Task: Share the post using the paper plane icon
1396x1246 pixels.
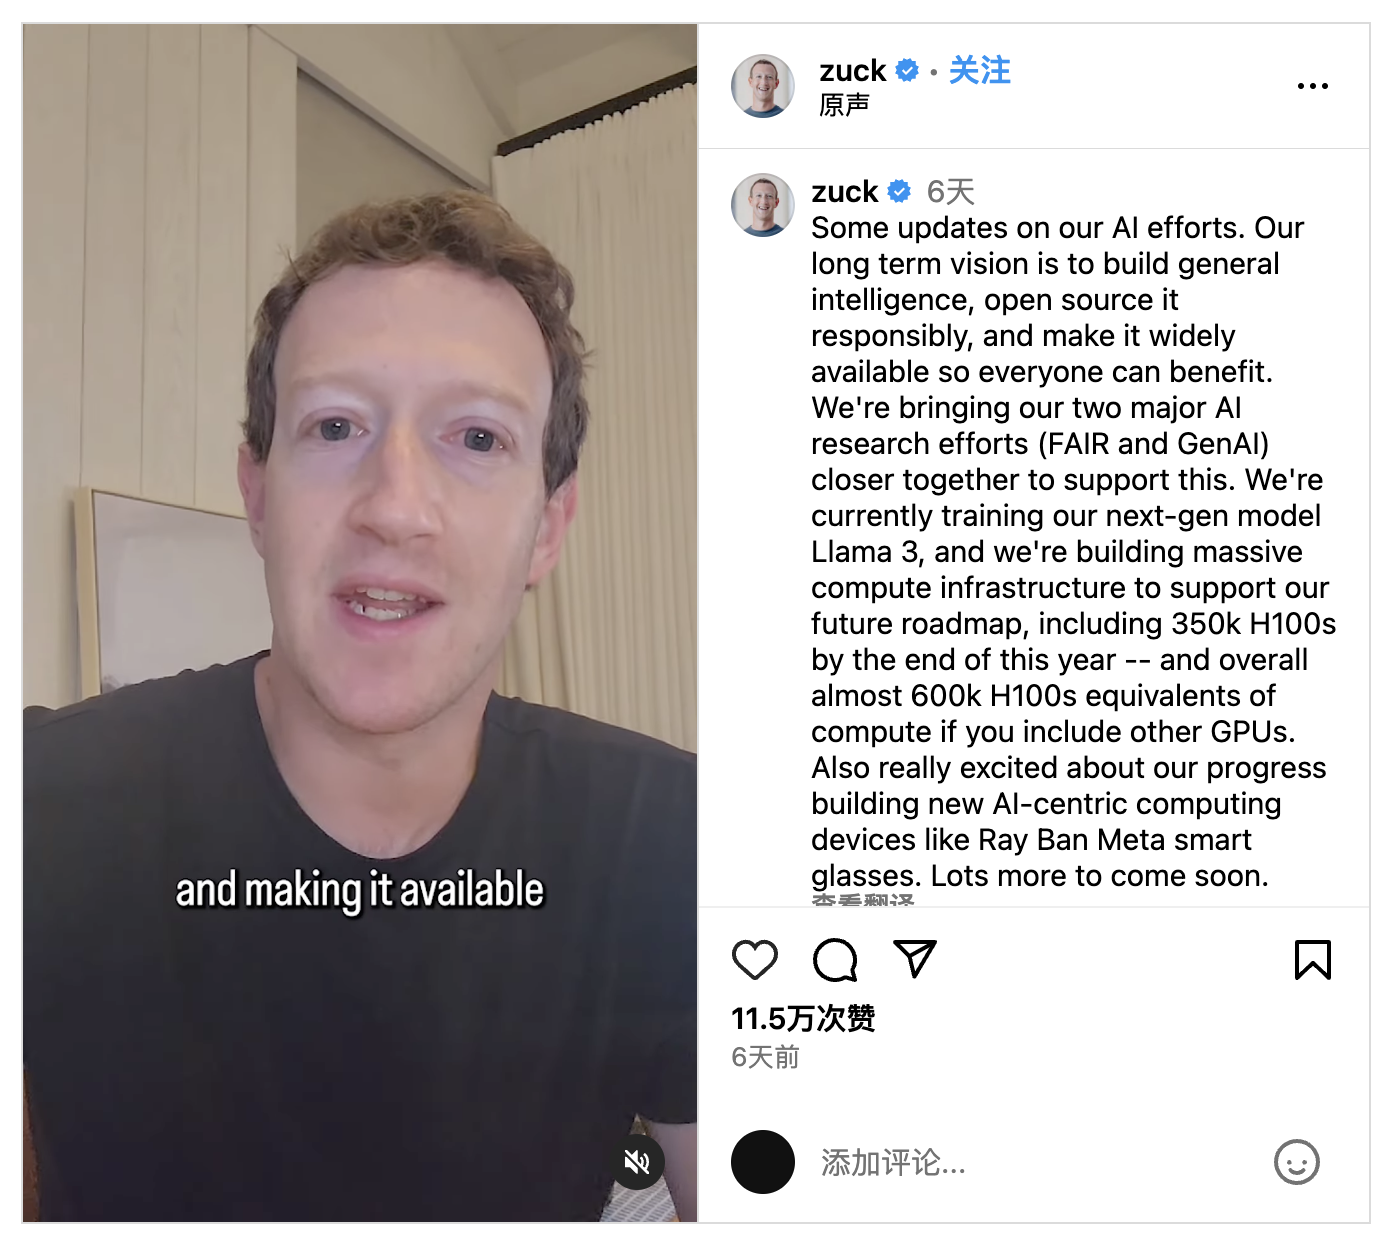Action: pos(915,959)
